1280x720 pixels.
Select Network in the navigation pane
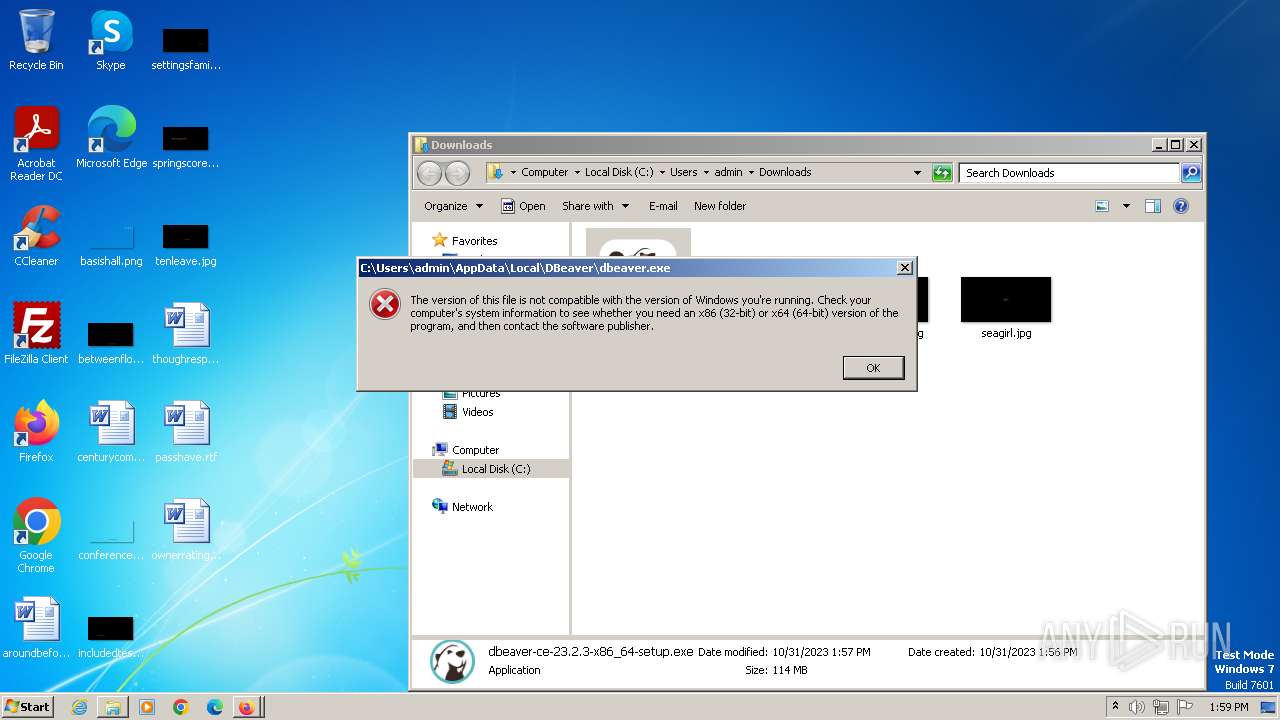[x=472, y=507]
